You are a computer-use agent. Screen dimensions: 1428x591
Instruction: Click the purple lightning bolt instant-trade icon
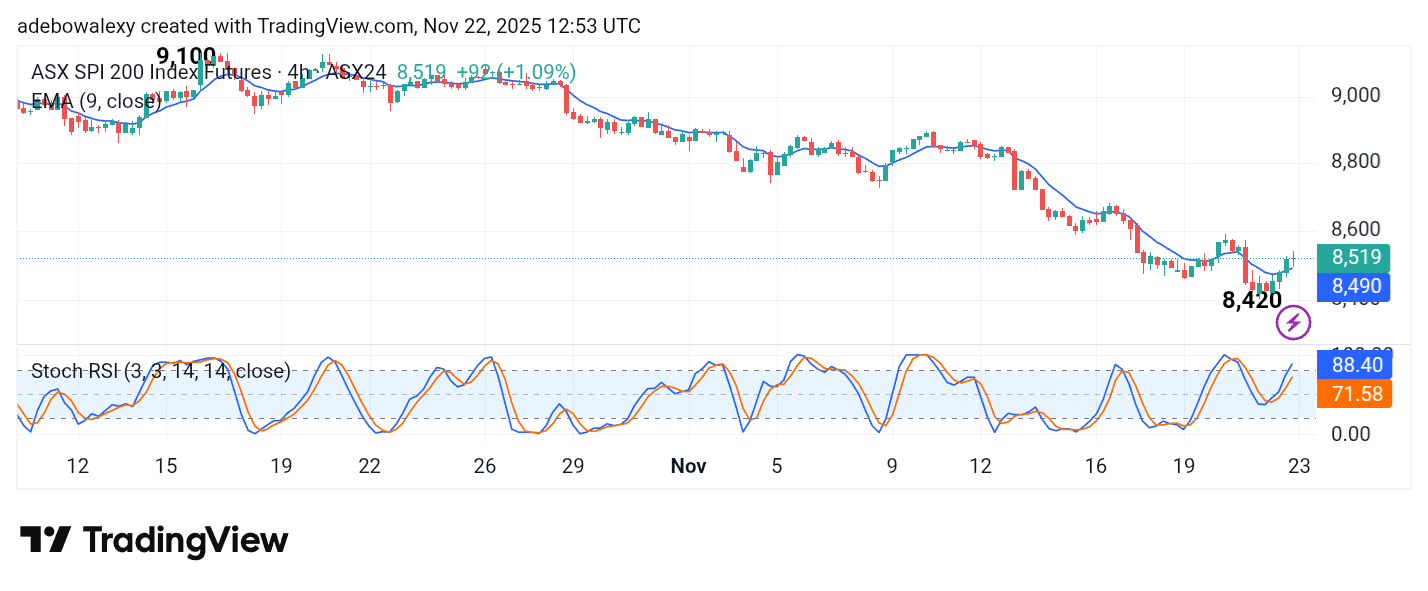(x=1292, y=321)
